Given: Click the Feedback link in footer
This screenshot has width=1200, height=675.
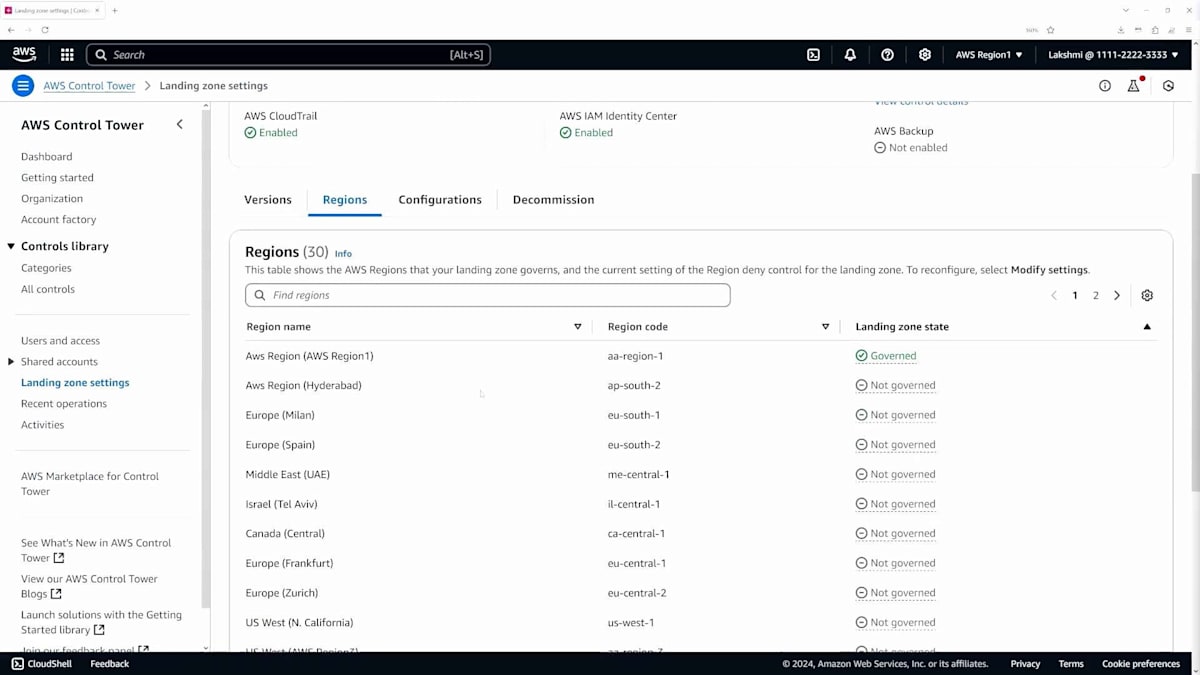Looking at the screenshot, I should tap(110, 664).
